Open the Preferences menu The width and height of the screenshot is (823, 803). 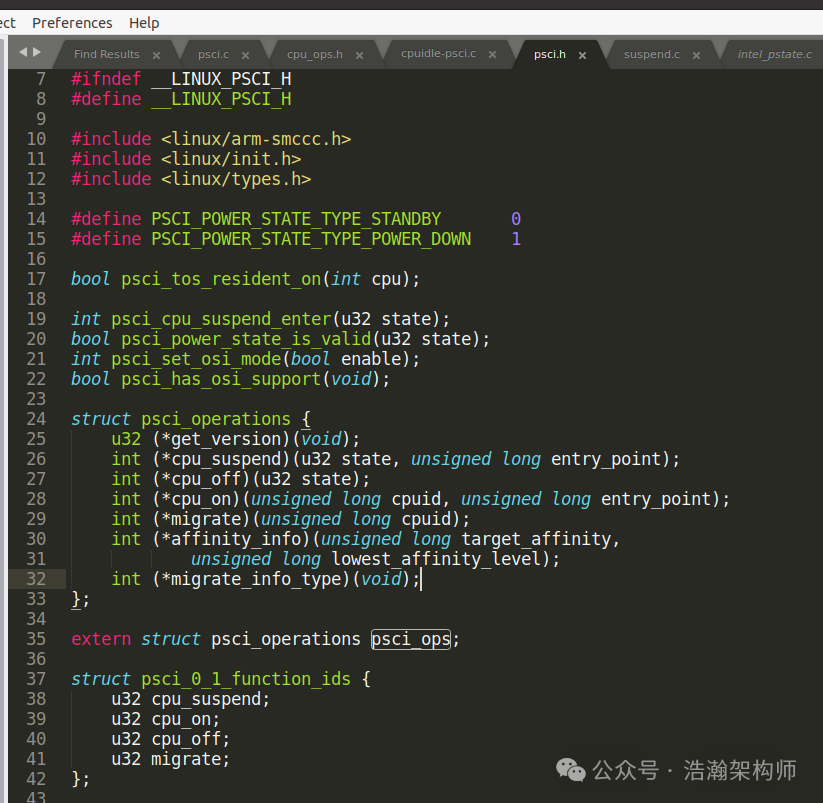(72, 23)
